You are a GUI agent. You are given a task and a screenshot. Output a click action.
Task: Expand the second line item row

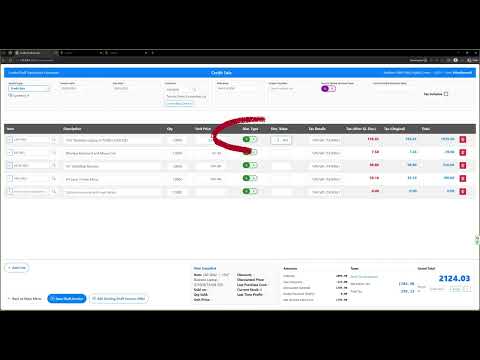[10, 152]
